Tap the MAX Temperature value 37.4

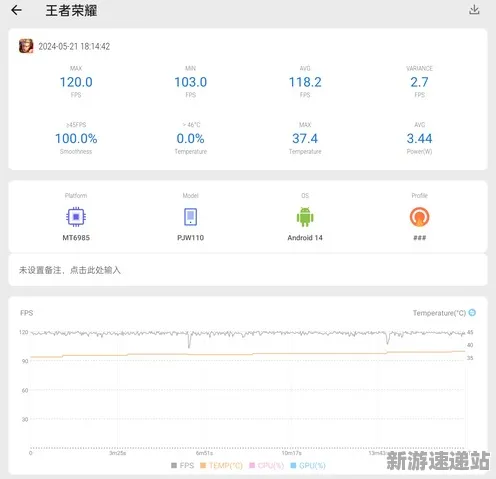[x=305, y=138]
